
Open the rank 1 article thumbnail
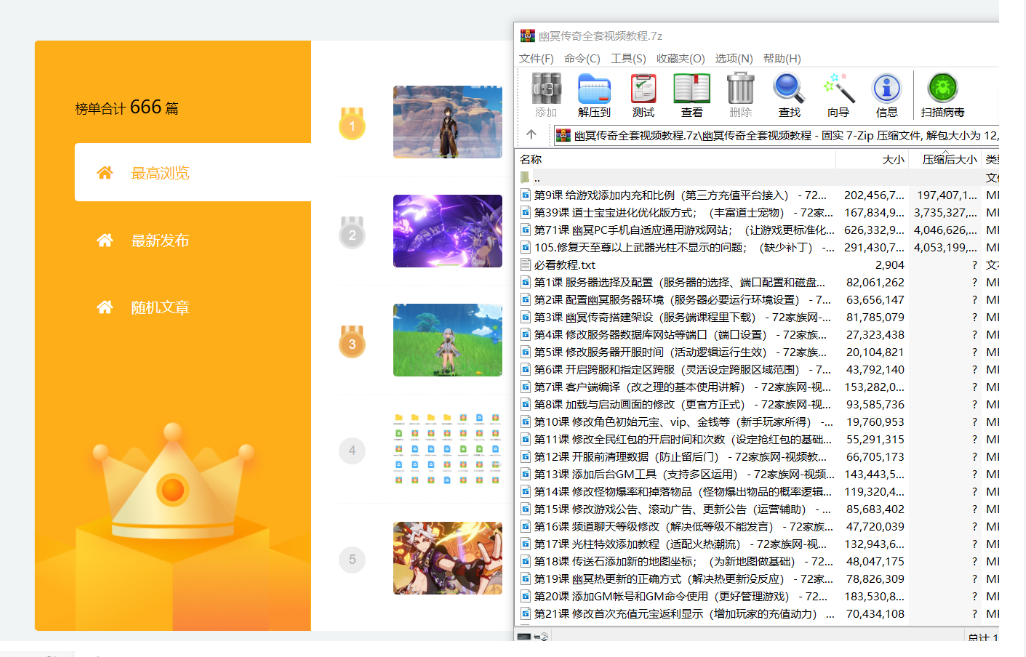pyautogui.click(x=447, y=122)
